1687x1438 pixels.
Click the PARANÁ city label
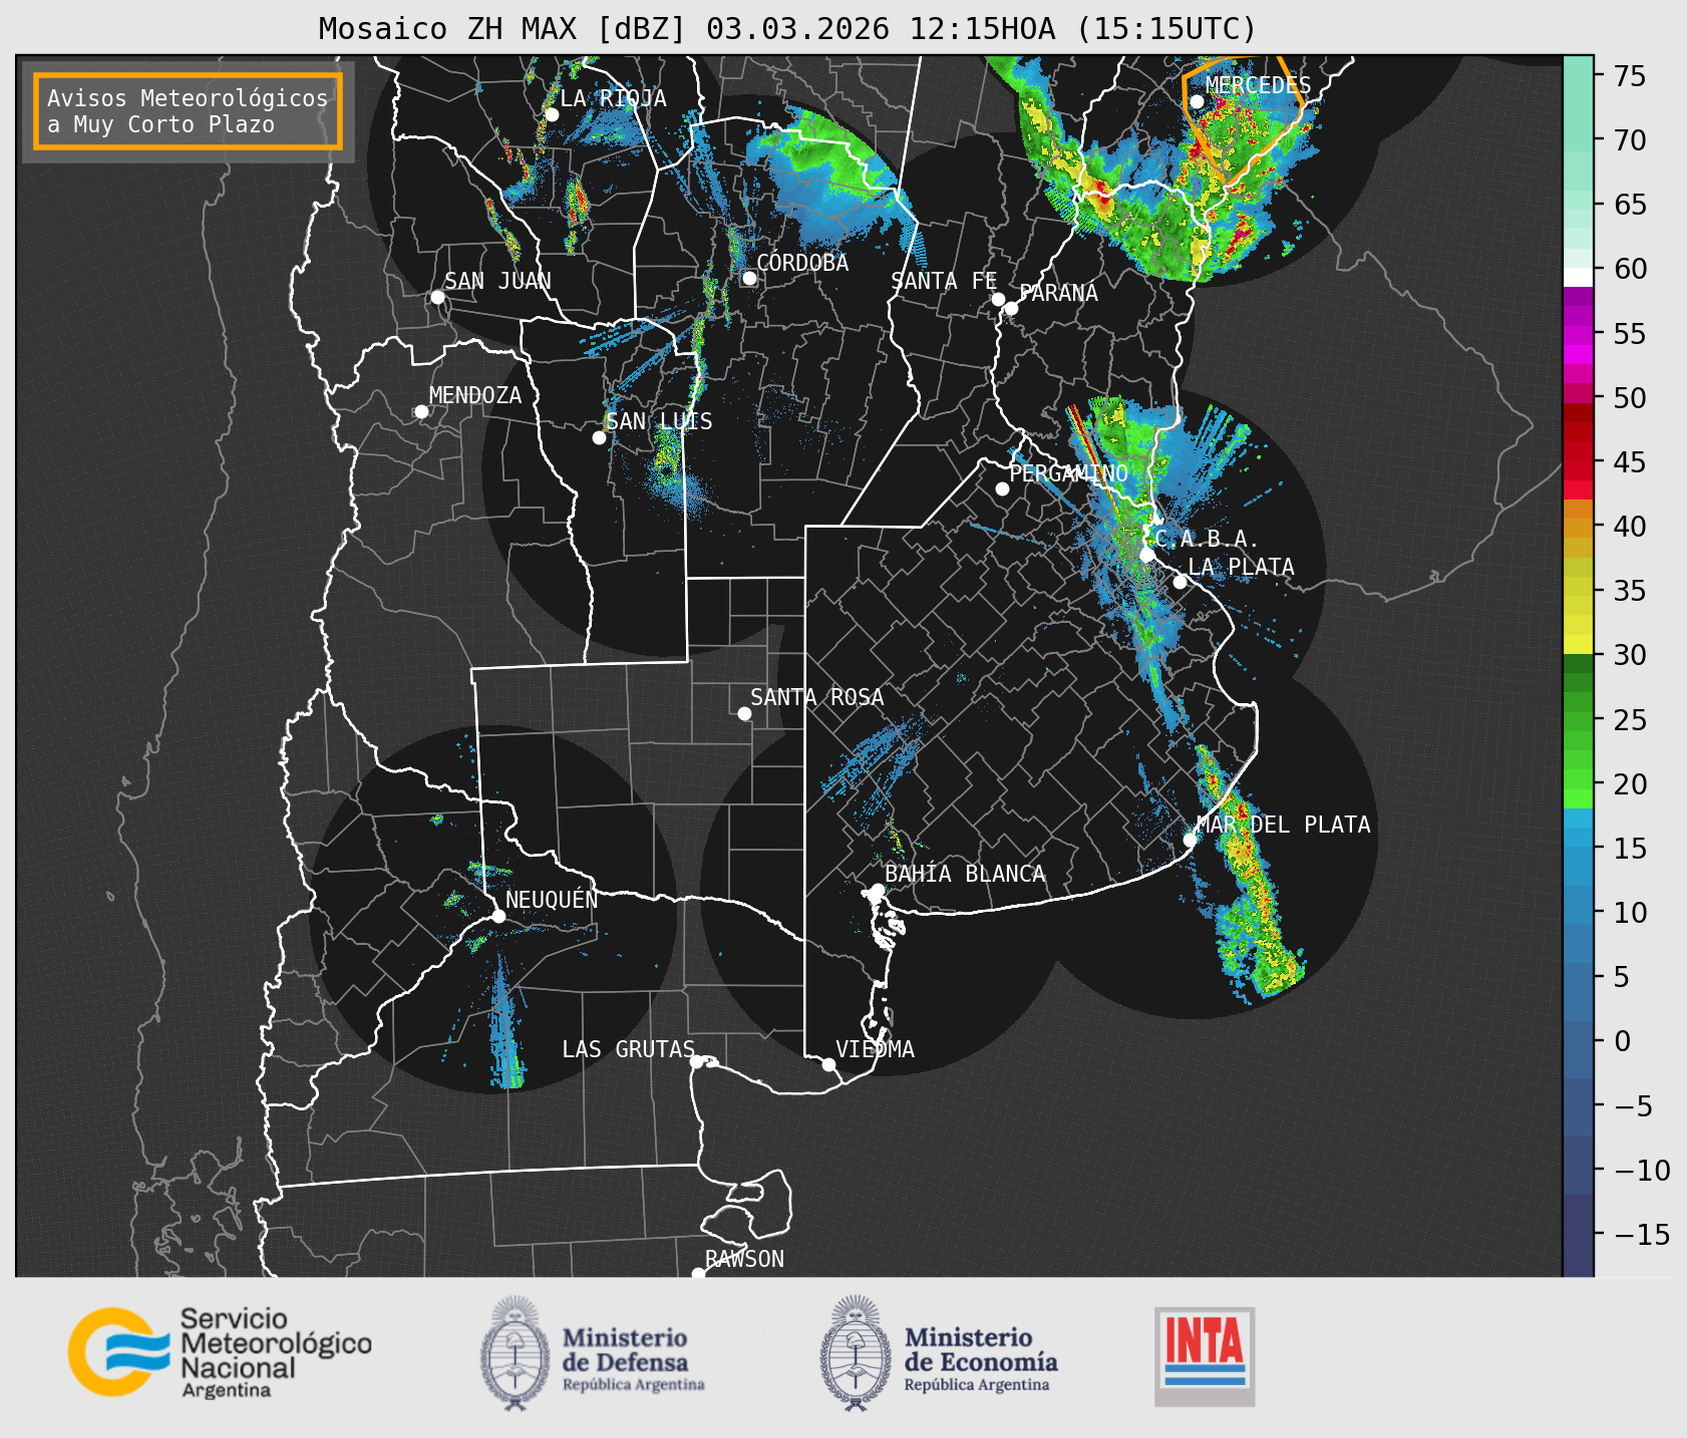[x=1058, y=292]
